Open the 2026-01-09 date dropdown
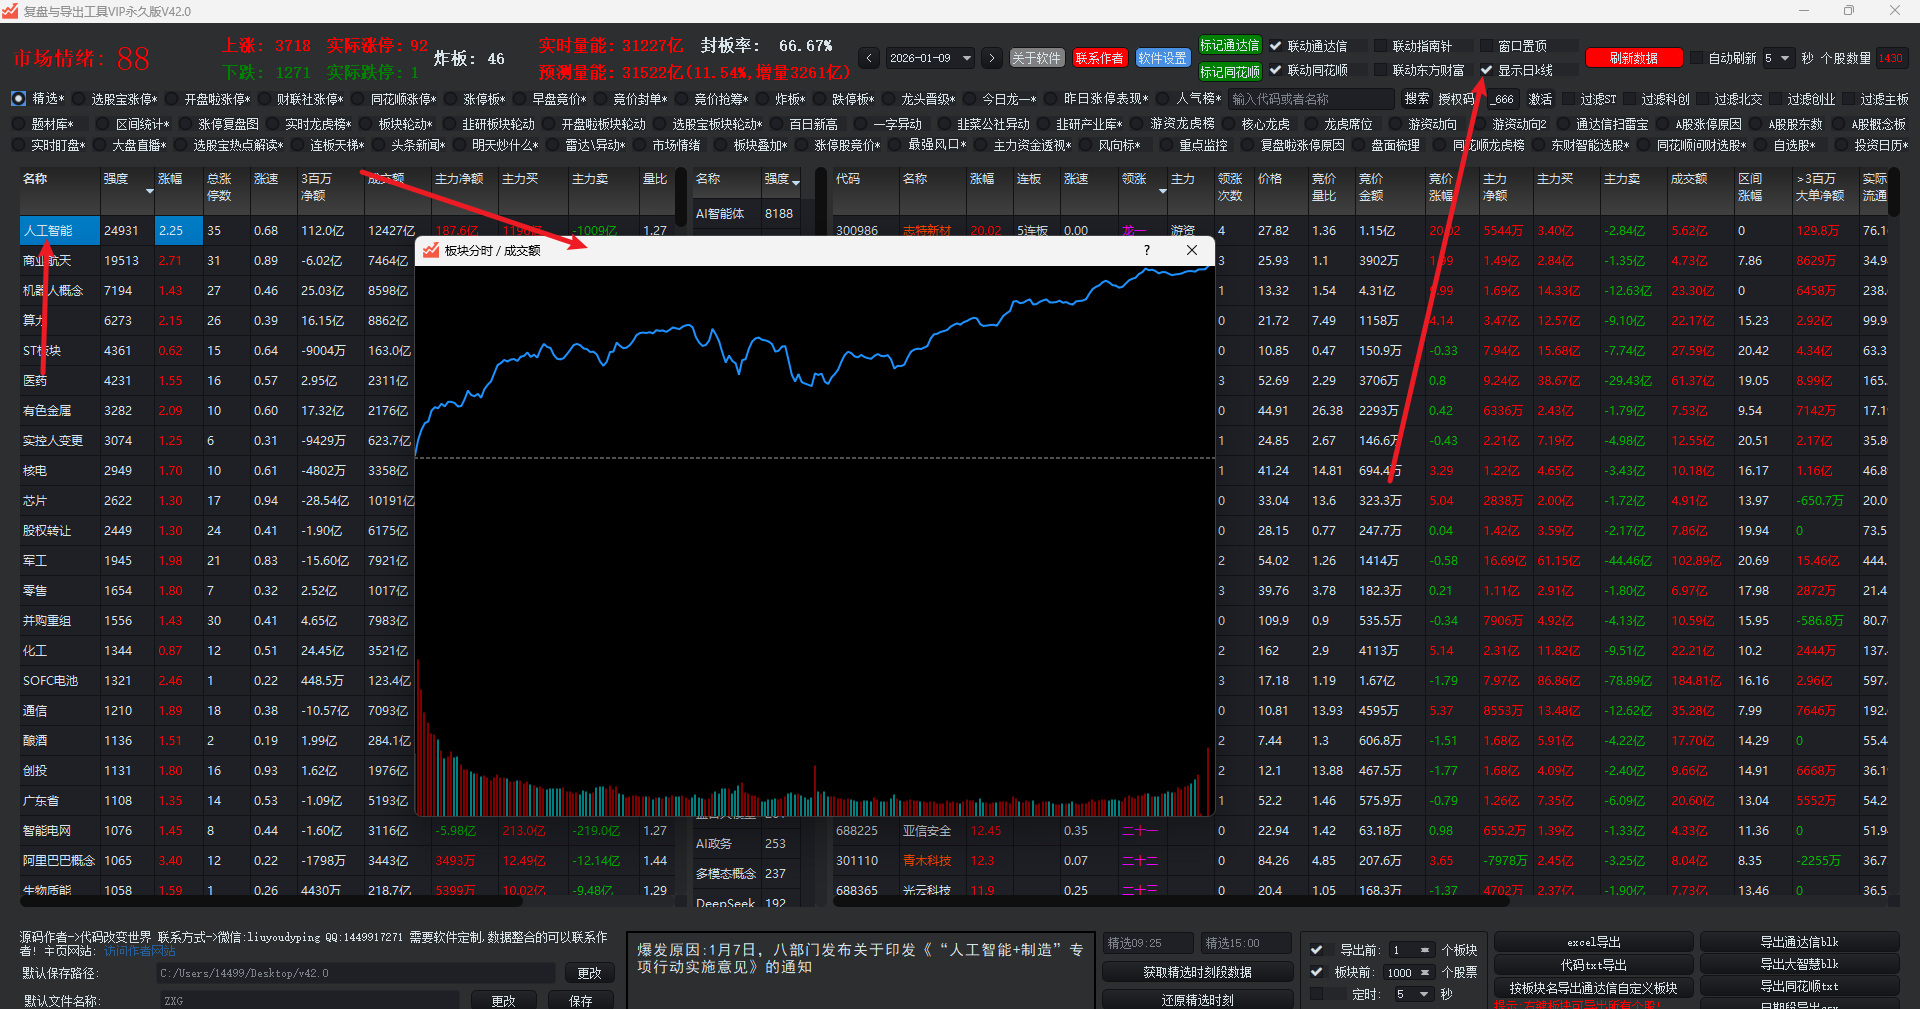Viewport: 1920px width, 1009px height. [x=966, y=58]
